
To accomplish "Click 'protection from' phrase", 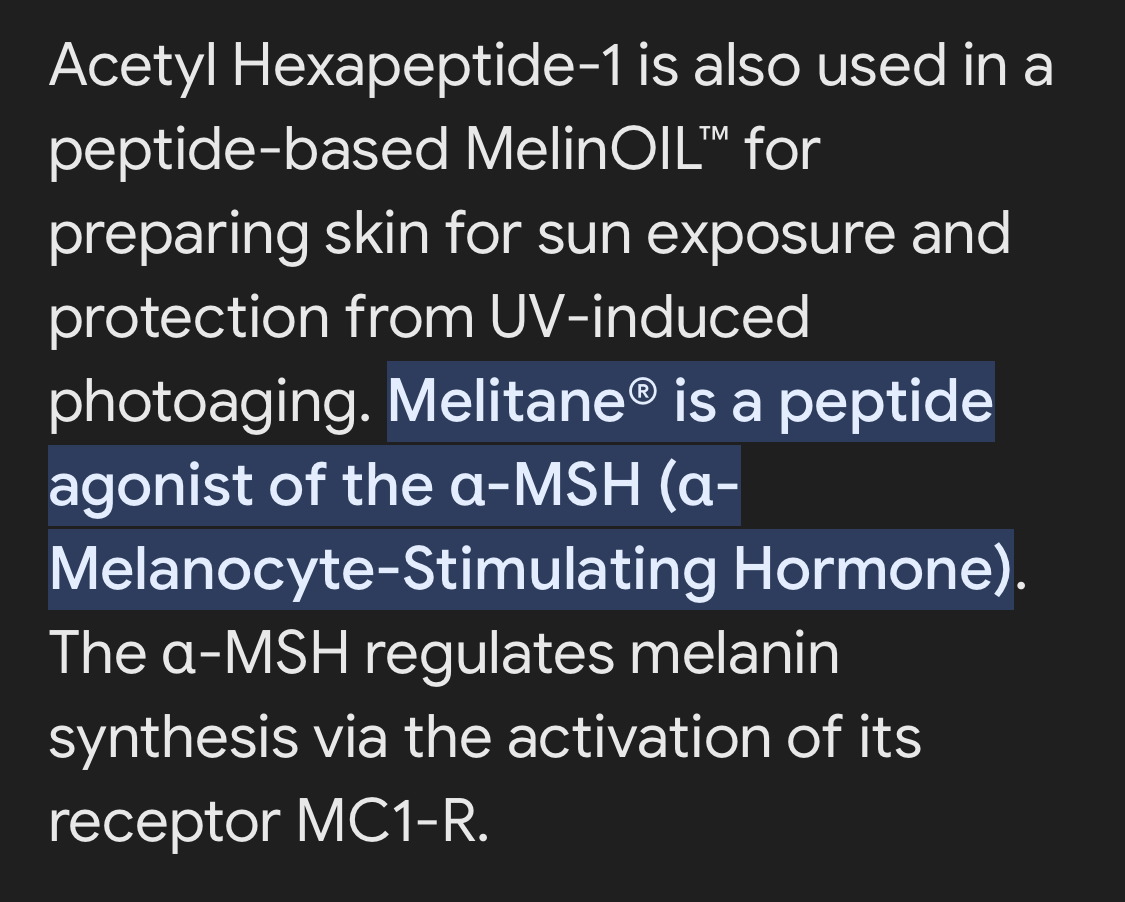I will coord(261,319).
